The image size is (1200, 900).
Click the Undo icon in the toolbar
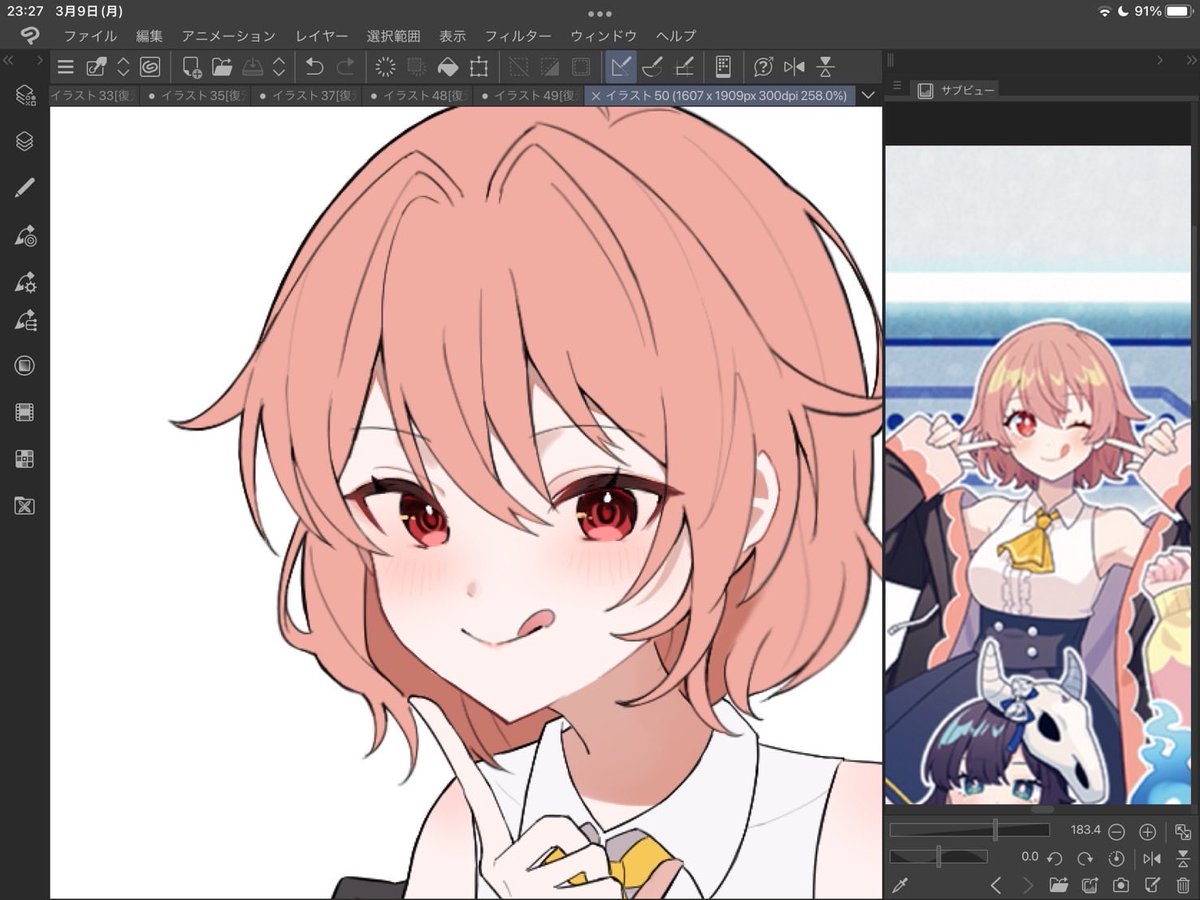point(314,66)
